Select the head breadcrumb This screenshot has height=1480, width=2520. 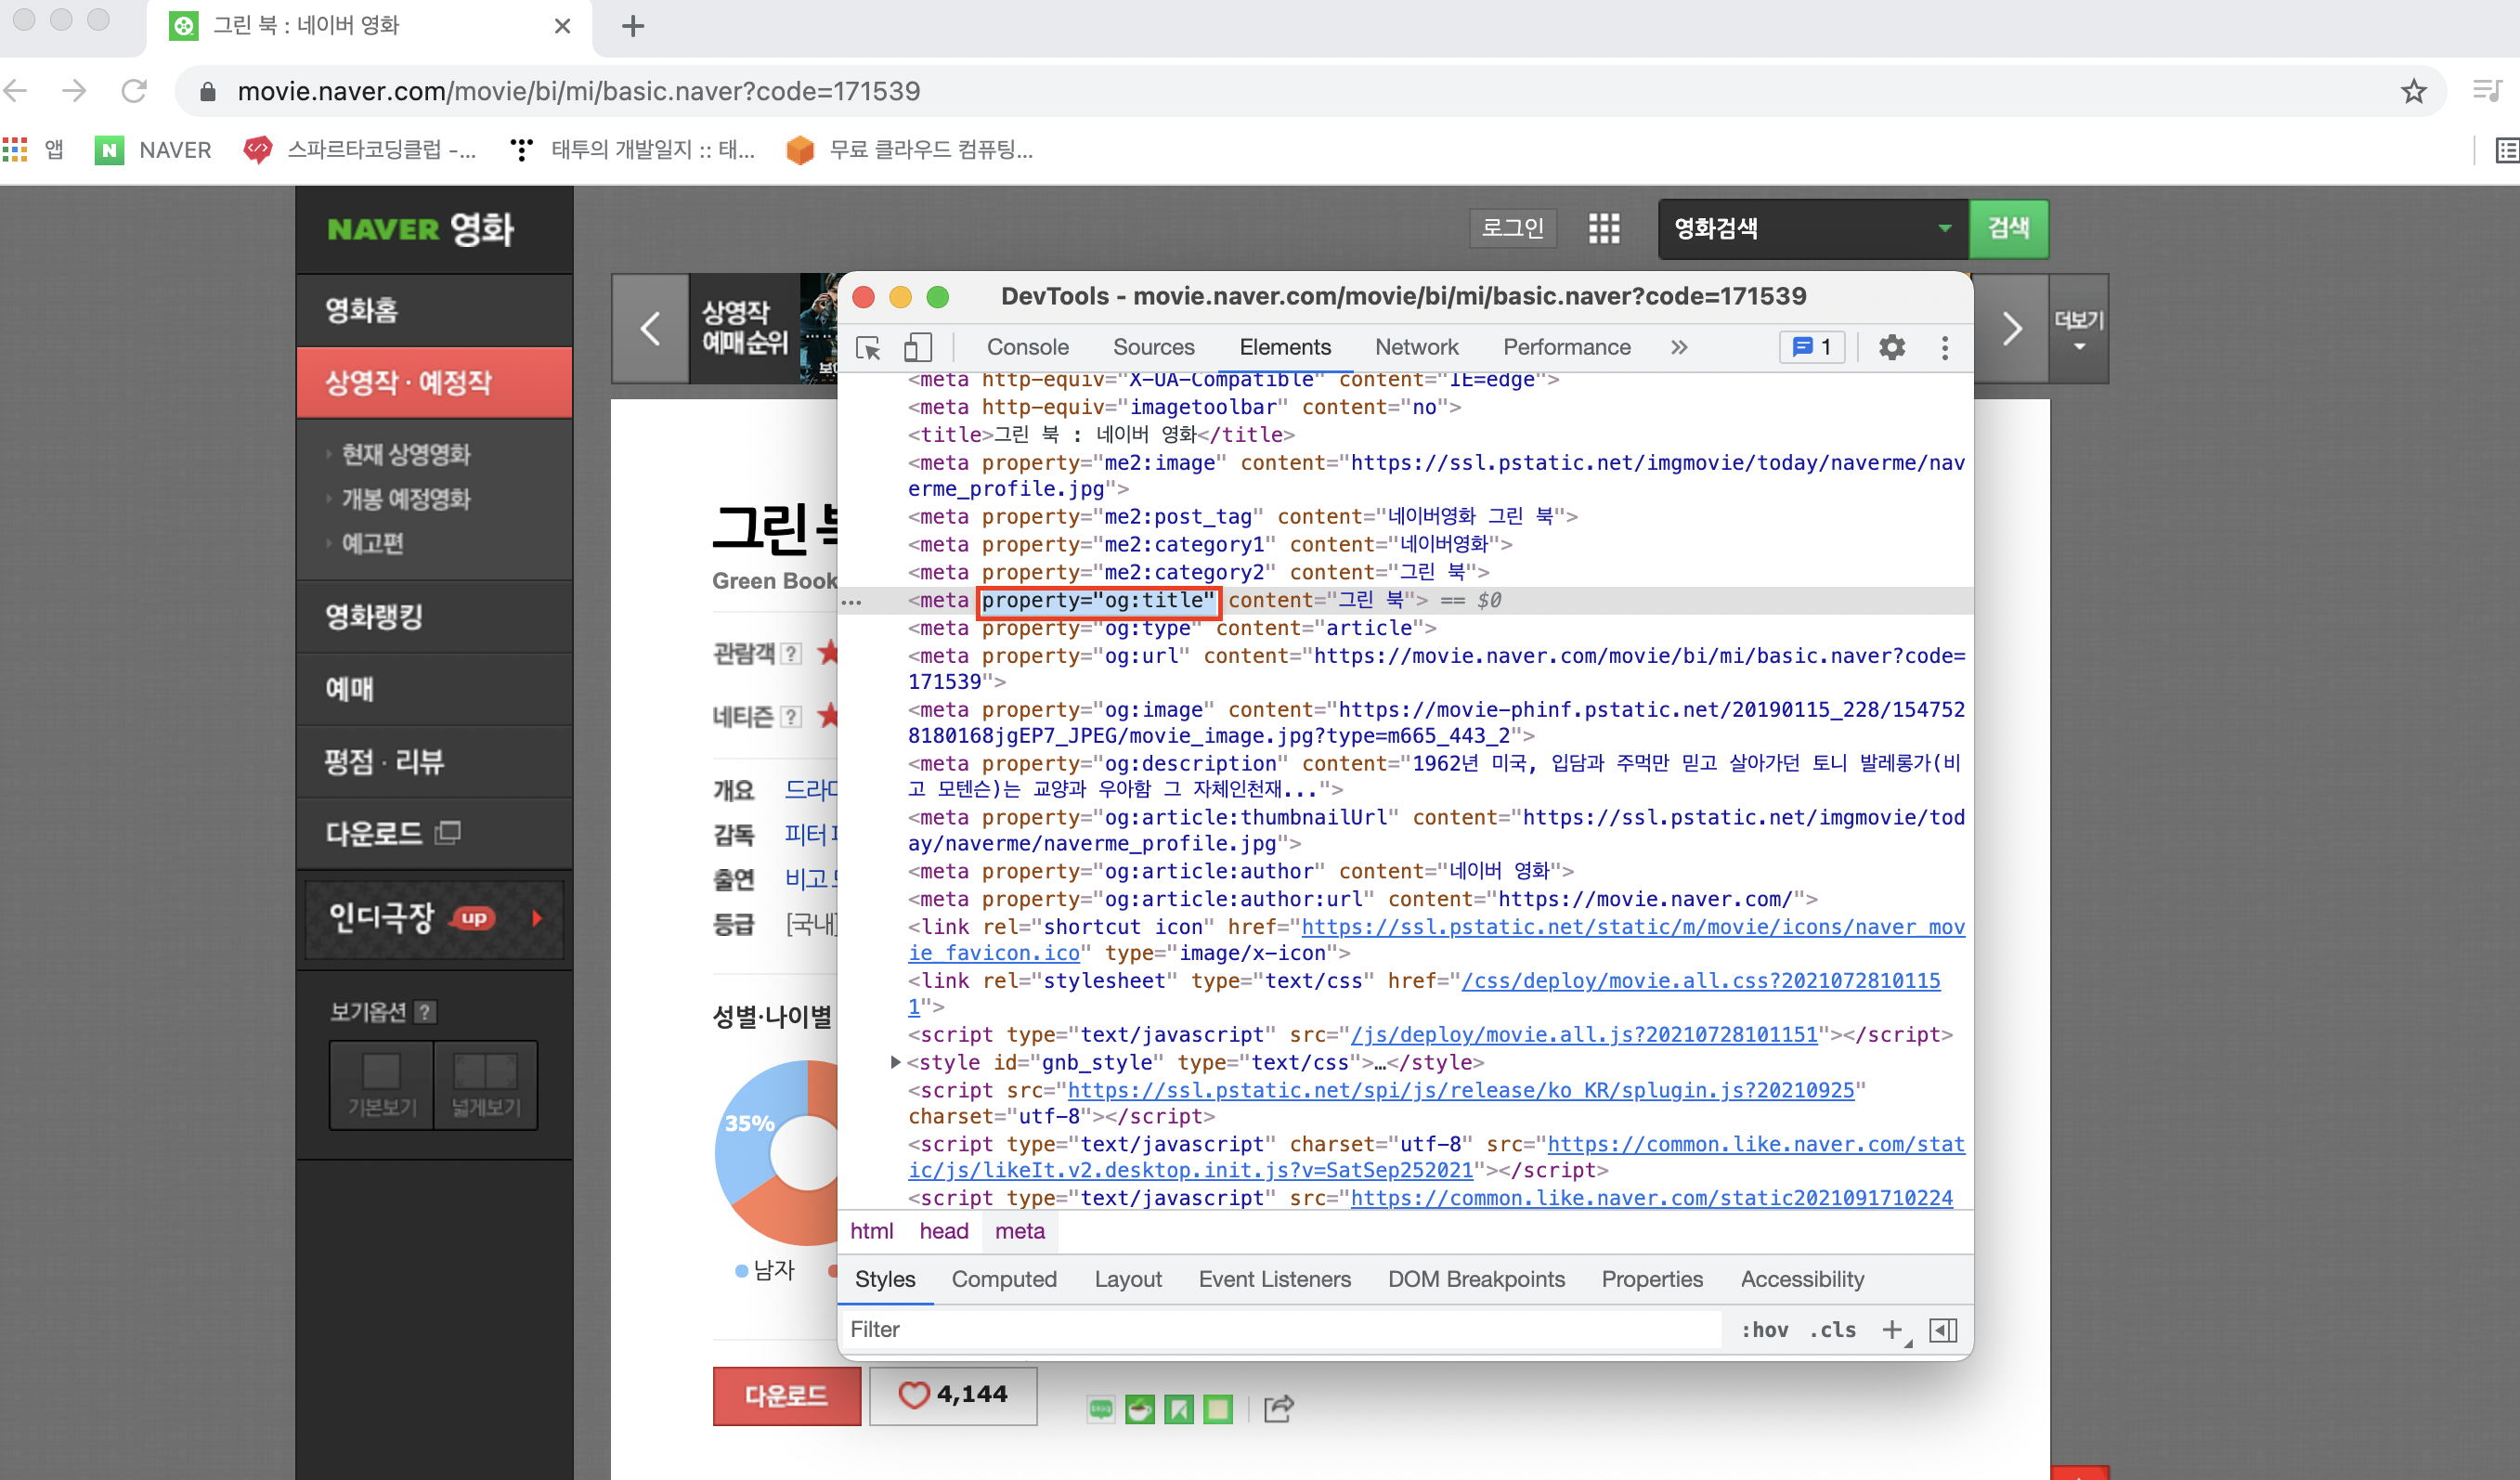[943, 1231]
